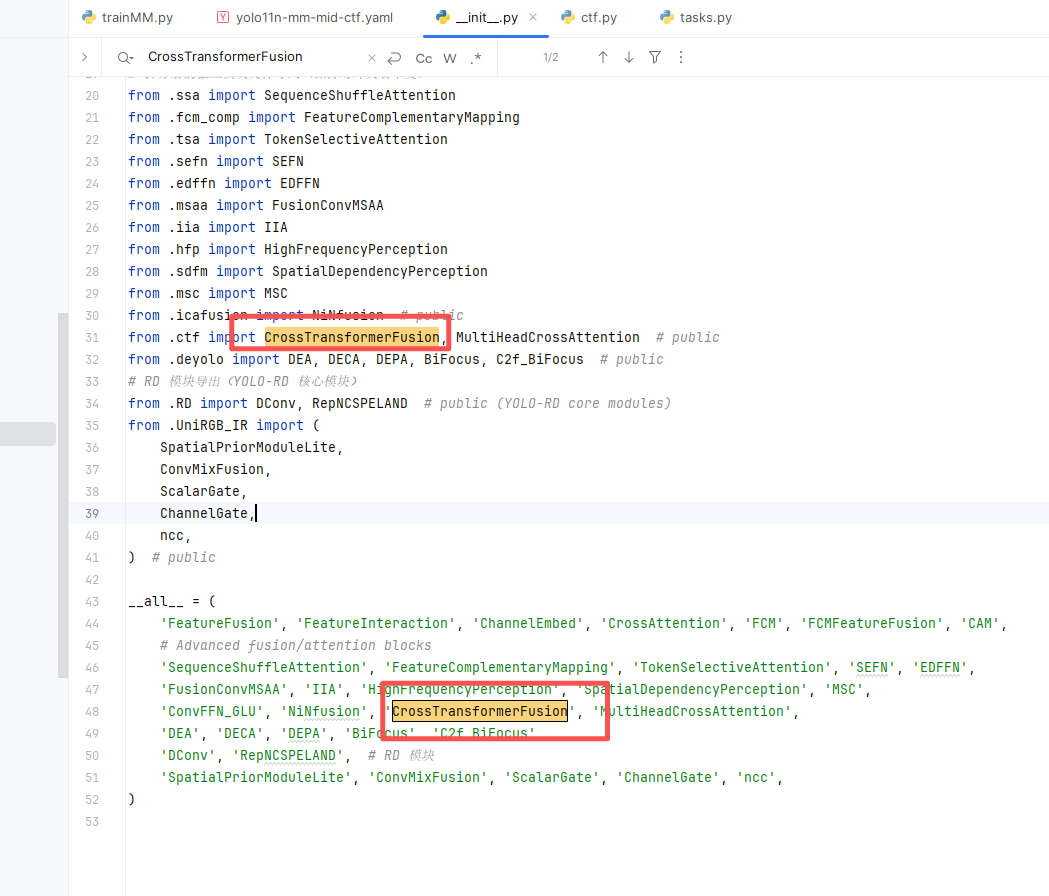Switch to the trainMM.py tab
Viewport: 1049px width, 896px height.
pyautogui.click(x=127, y=17)
